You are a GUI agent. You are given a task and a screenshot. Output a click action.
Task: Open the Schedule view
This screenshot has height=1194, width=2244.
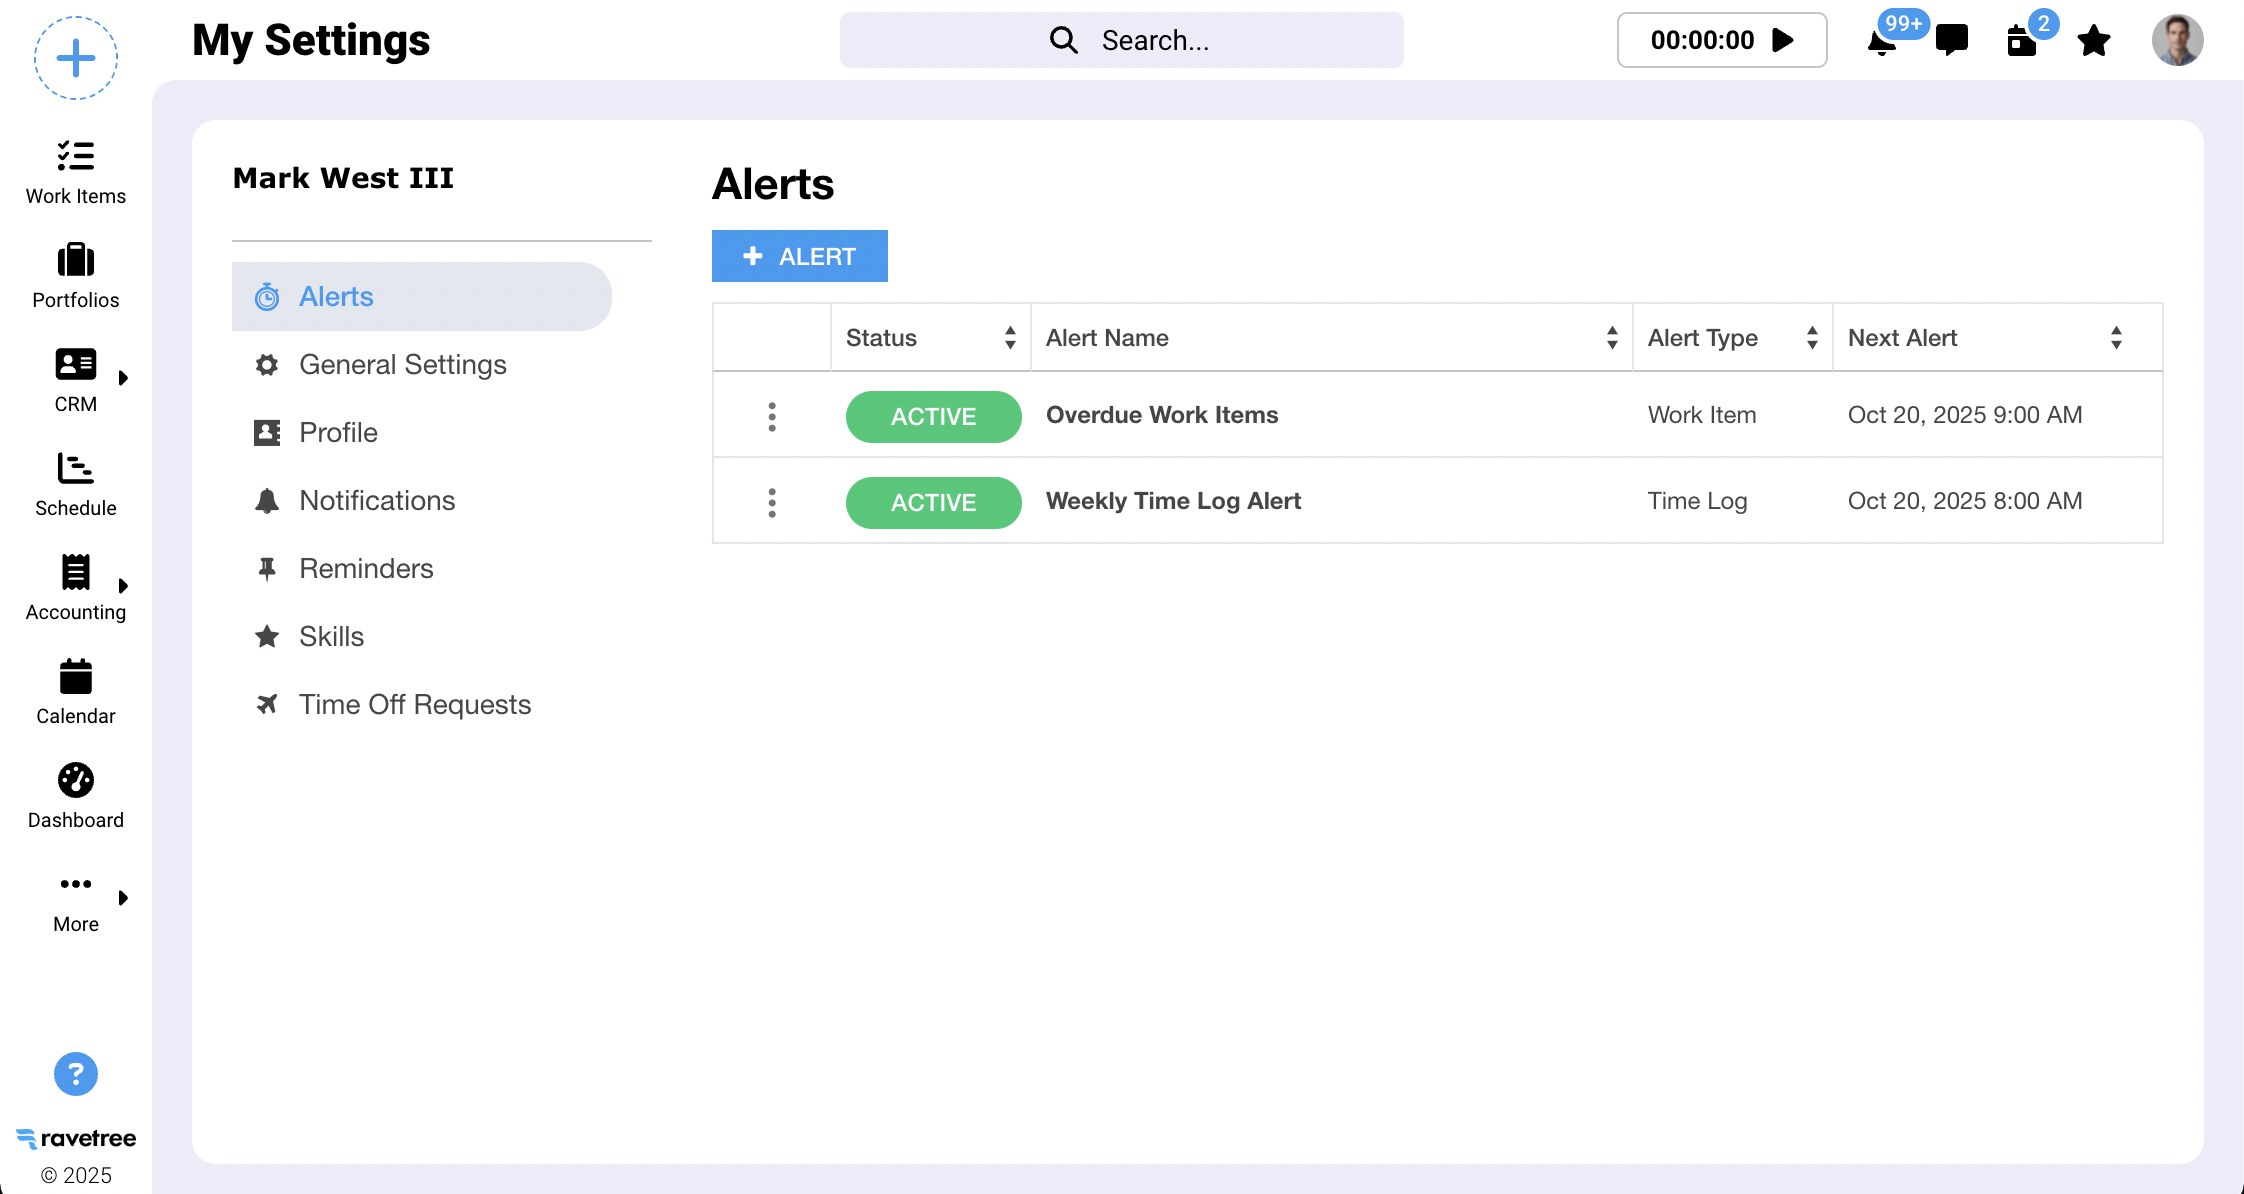click(x=76, y=484)
